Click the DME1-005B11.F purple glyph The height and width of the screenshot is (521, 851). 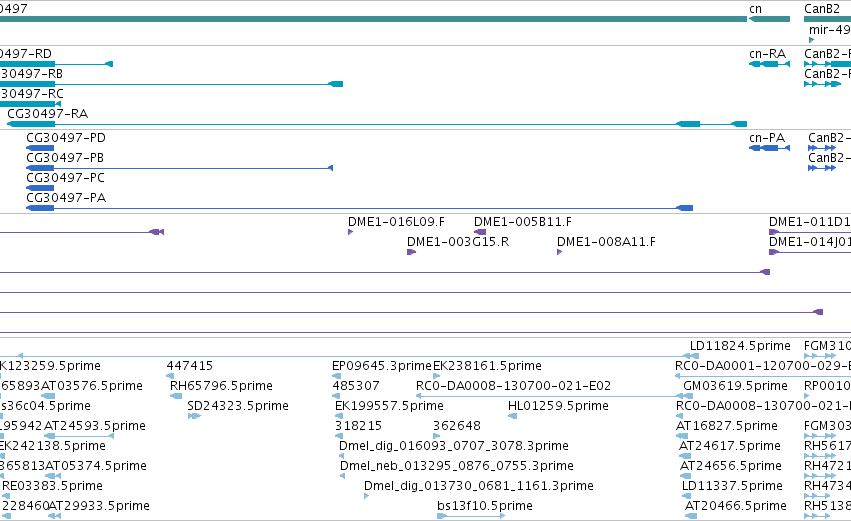coord(480,232)
